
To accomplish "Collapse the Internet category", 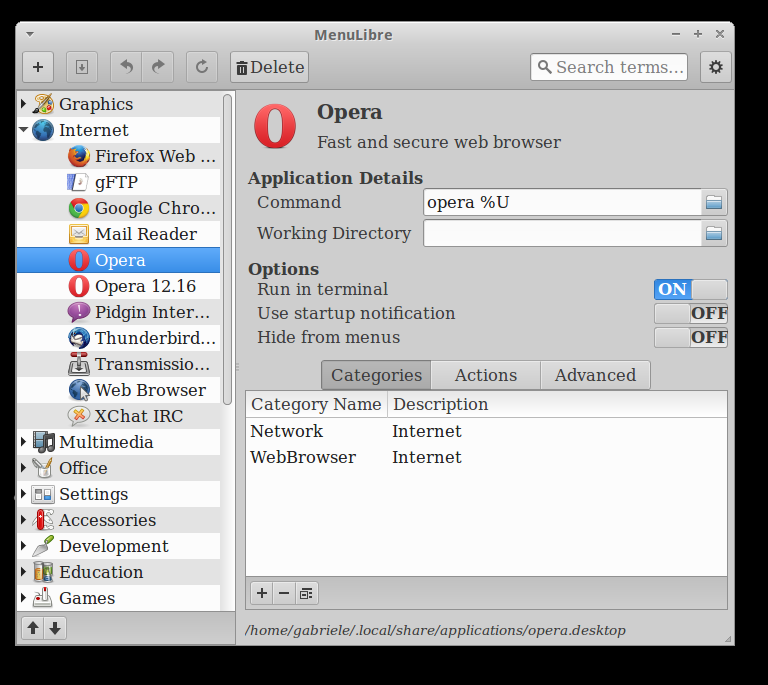I will click(23, 130).
